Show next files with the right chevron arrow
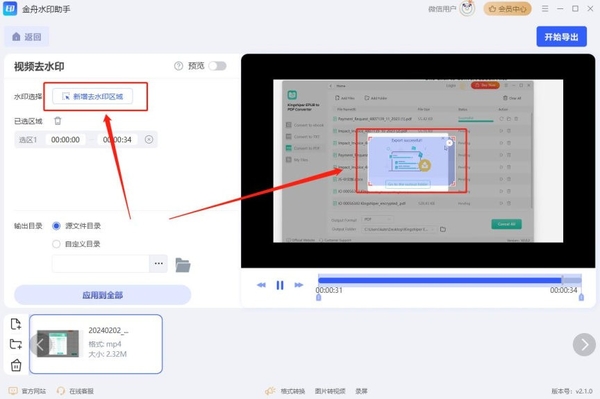 click(584, 345)
